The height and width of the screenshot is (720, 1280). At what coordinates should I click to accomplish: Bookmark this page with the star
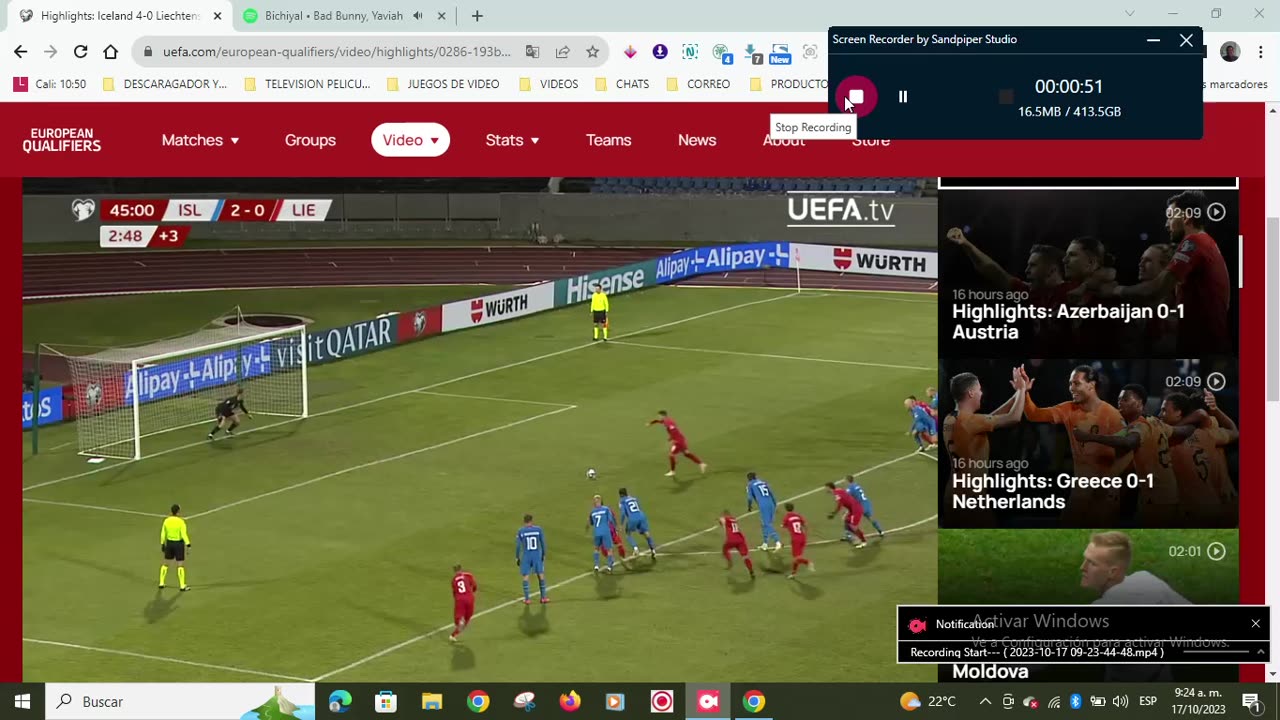593,52
